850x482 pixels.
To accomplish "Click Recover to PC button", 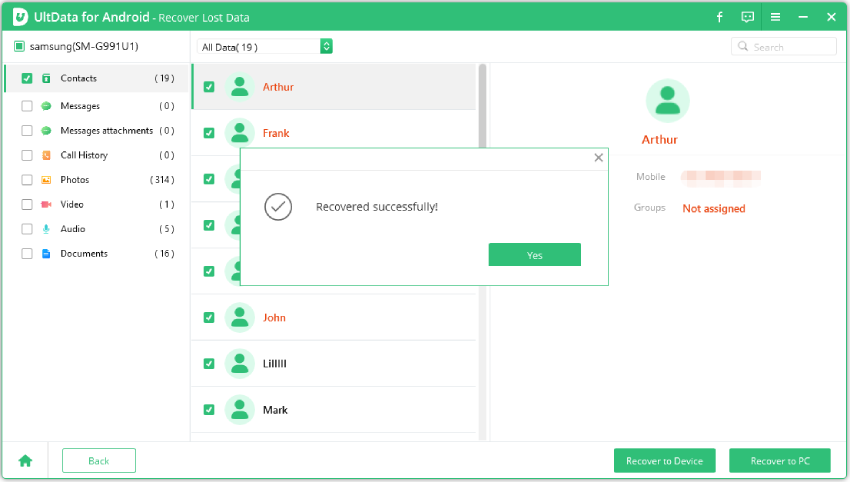I will pyautogui.click(x=780, y=461).
